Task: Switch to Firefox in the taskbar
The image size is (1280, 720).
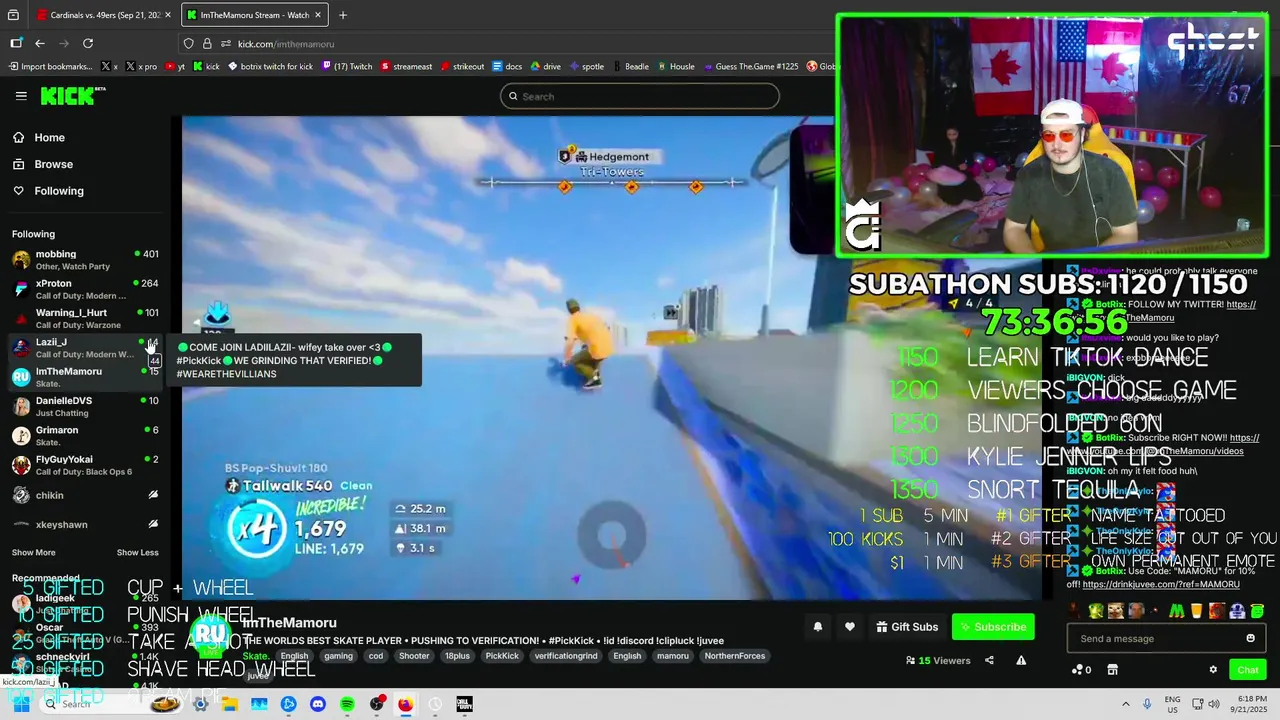Action: [405, 704]
